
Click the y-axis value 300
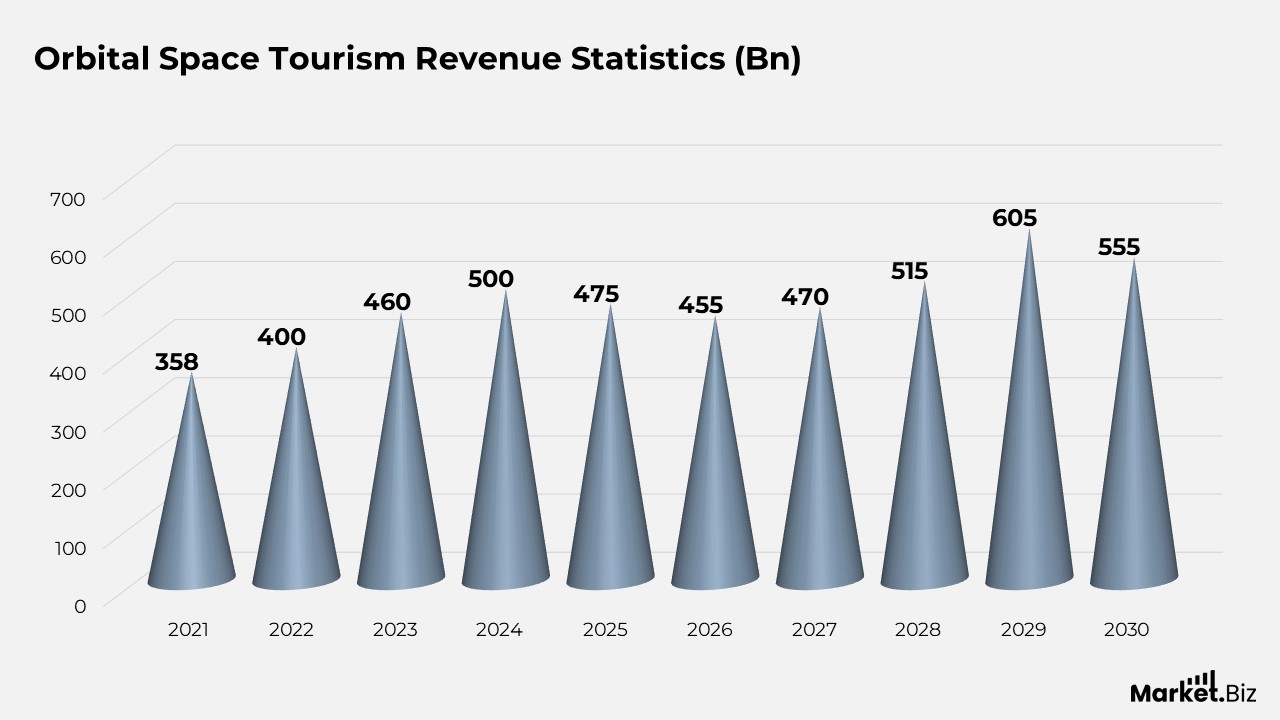click(68, 430)
